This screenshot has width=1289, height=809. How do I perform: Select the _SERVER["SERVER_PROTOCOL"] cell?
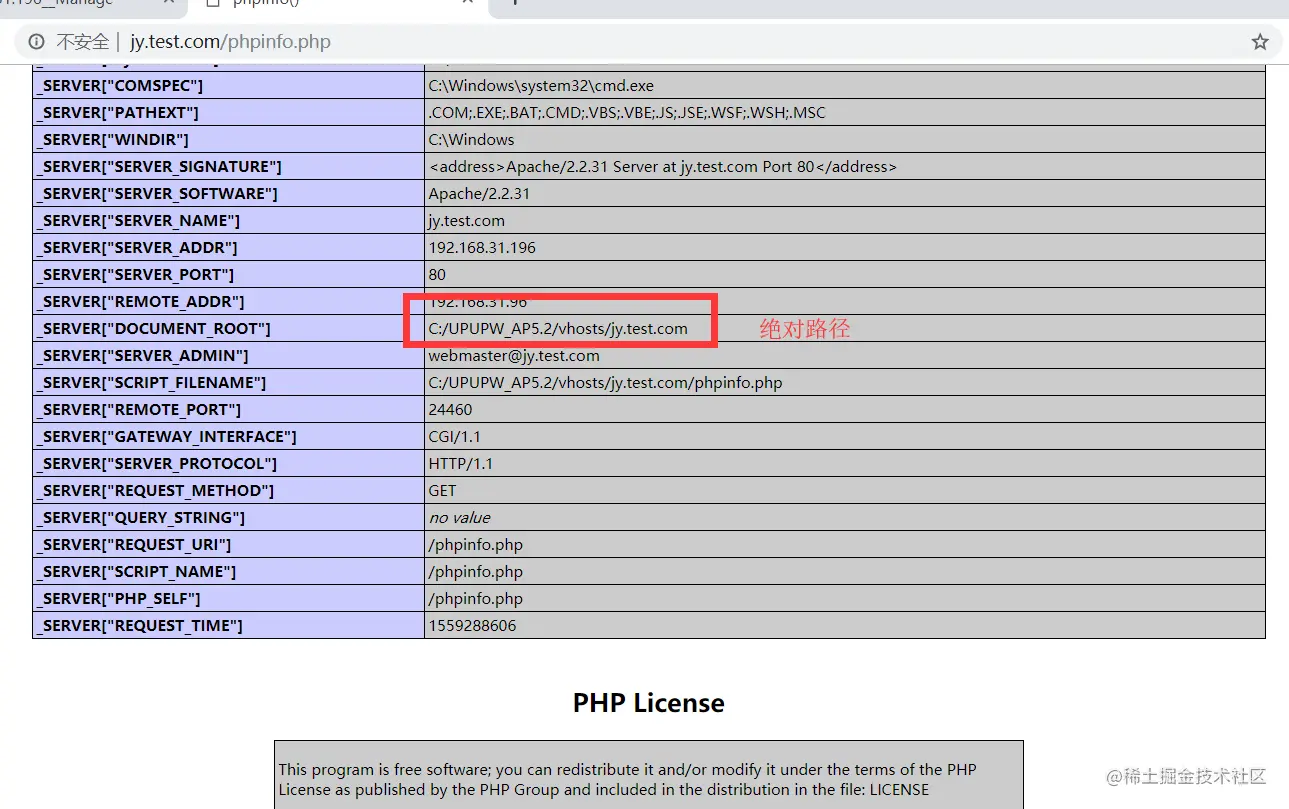[229, 464]
